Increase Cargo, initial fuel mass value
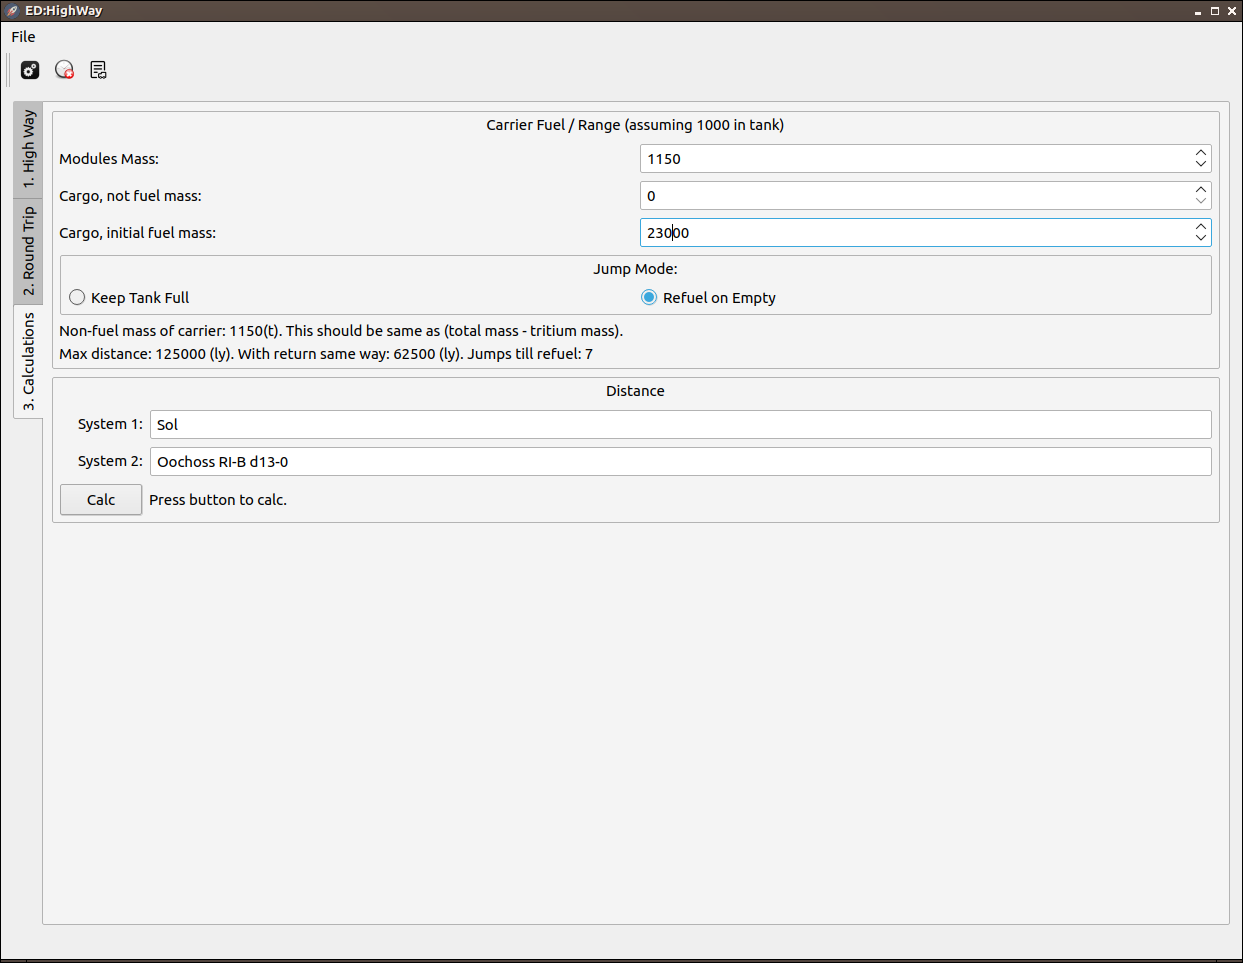Image resolution: width=1243 pixels, height=963 pixels. coord(1200,227)
